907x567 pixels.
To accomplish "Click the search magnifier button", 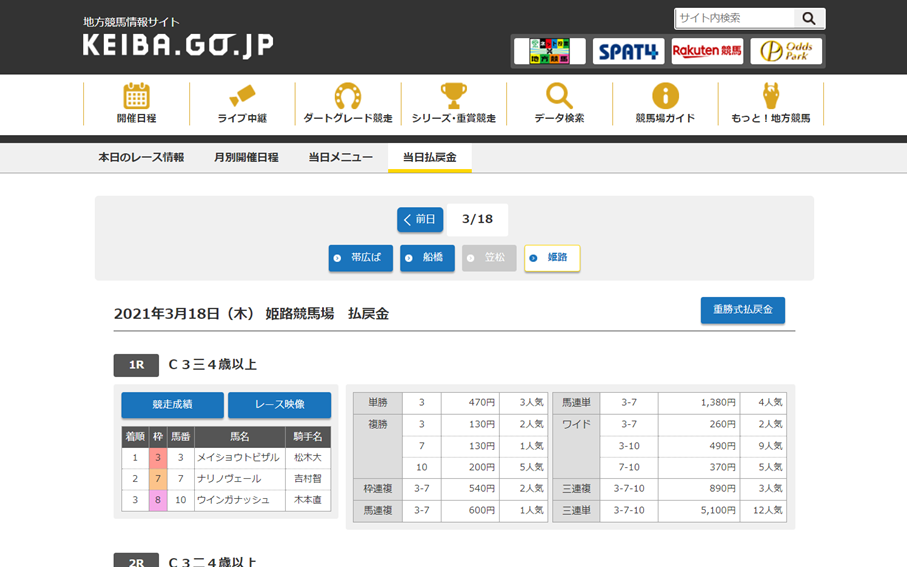I will [x=809, y=18].
